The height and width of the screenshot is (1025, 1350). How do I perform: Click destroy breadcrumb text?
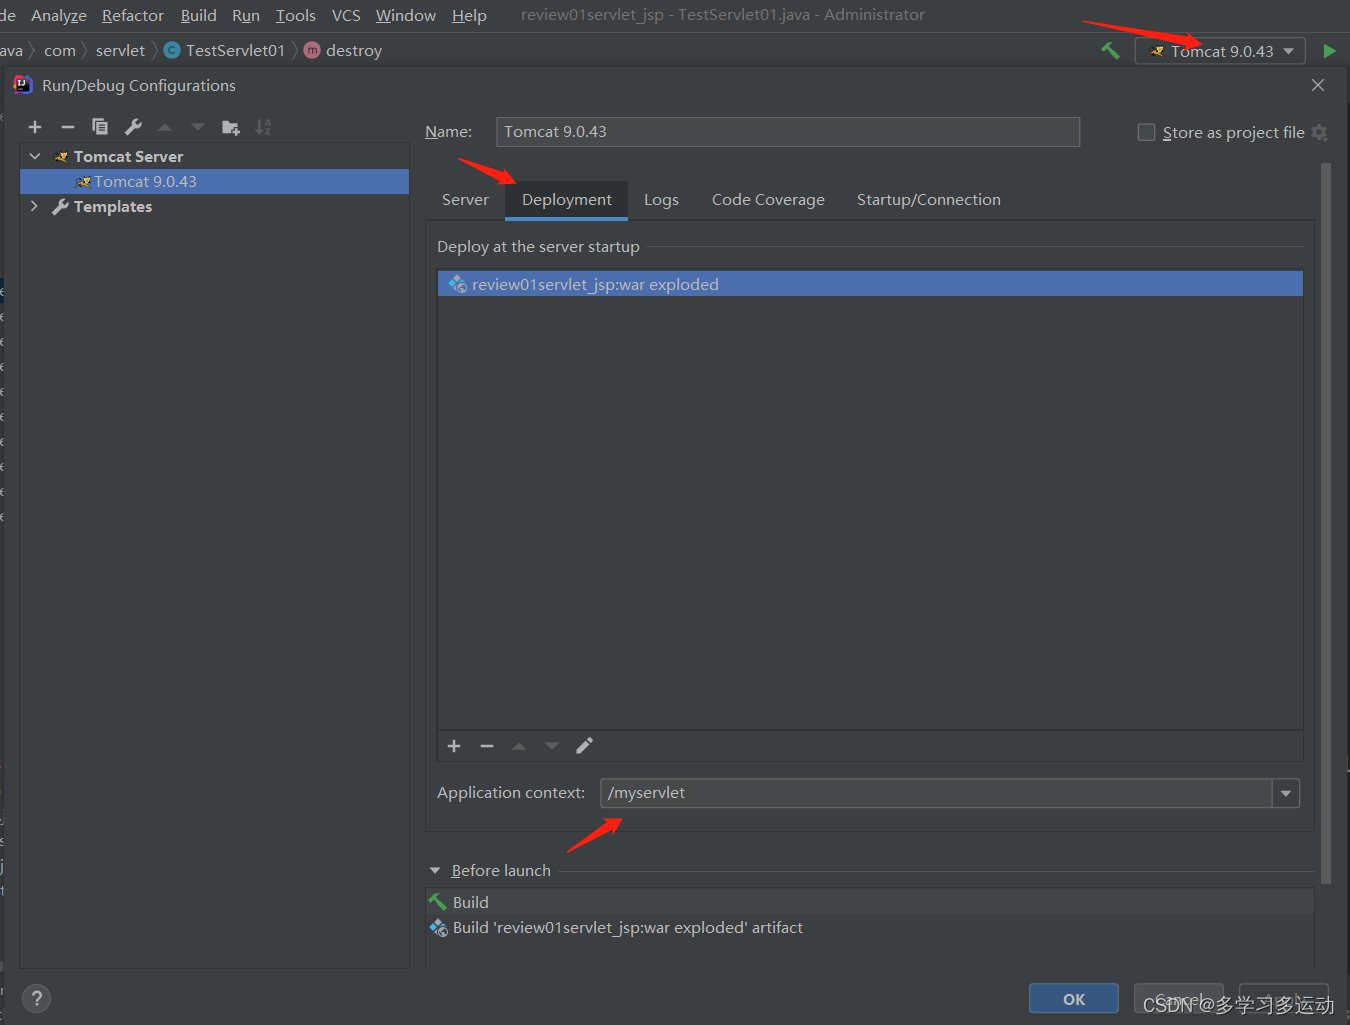(x=354, y=50)
